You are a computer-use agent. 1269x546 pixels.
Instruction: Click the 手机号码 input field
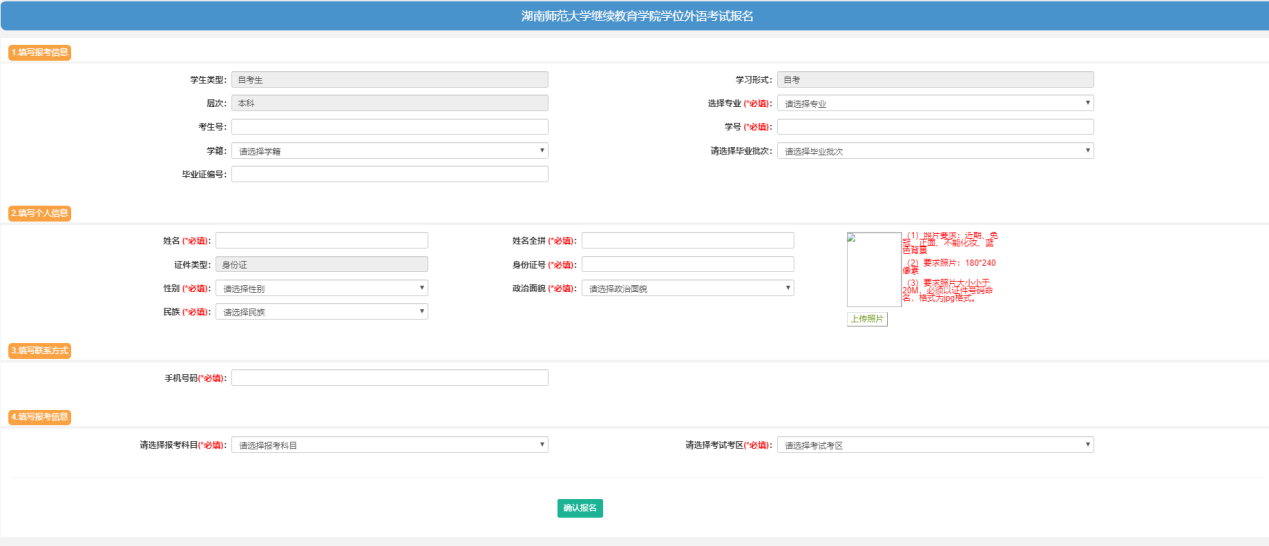pos(389,378)
